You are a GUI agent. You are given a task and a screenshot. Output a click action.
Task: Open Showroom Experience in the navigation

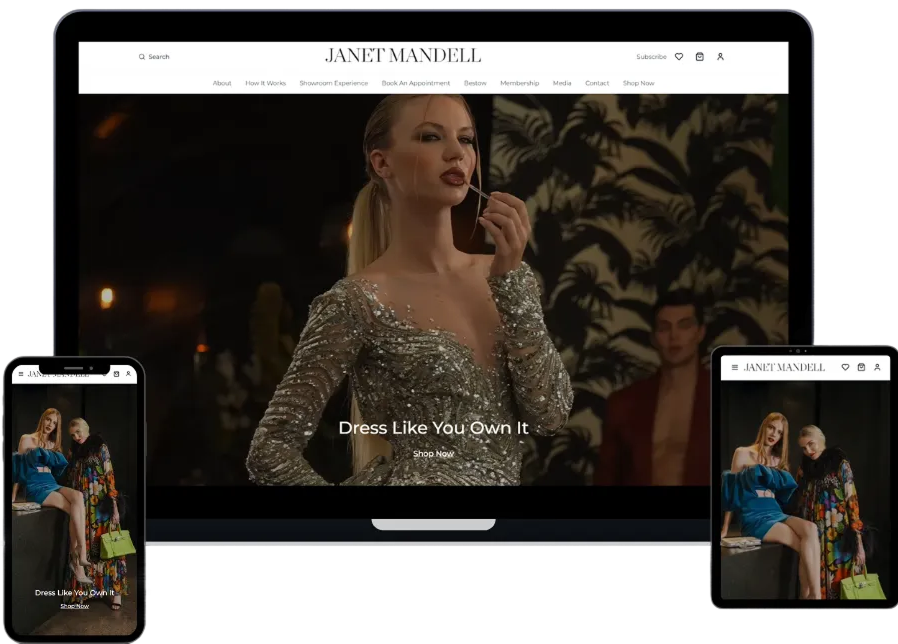point(333,83)
